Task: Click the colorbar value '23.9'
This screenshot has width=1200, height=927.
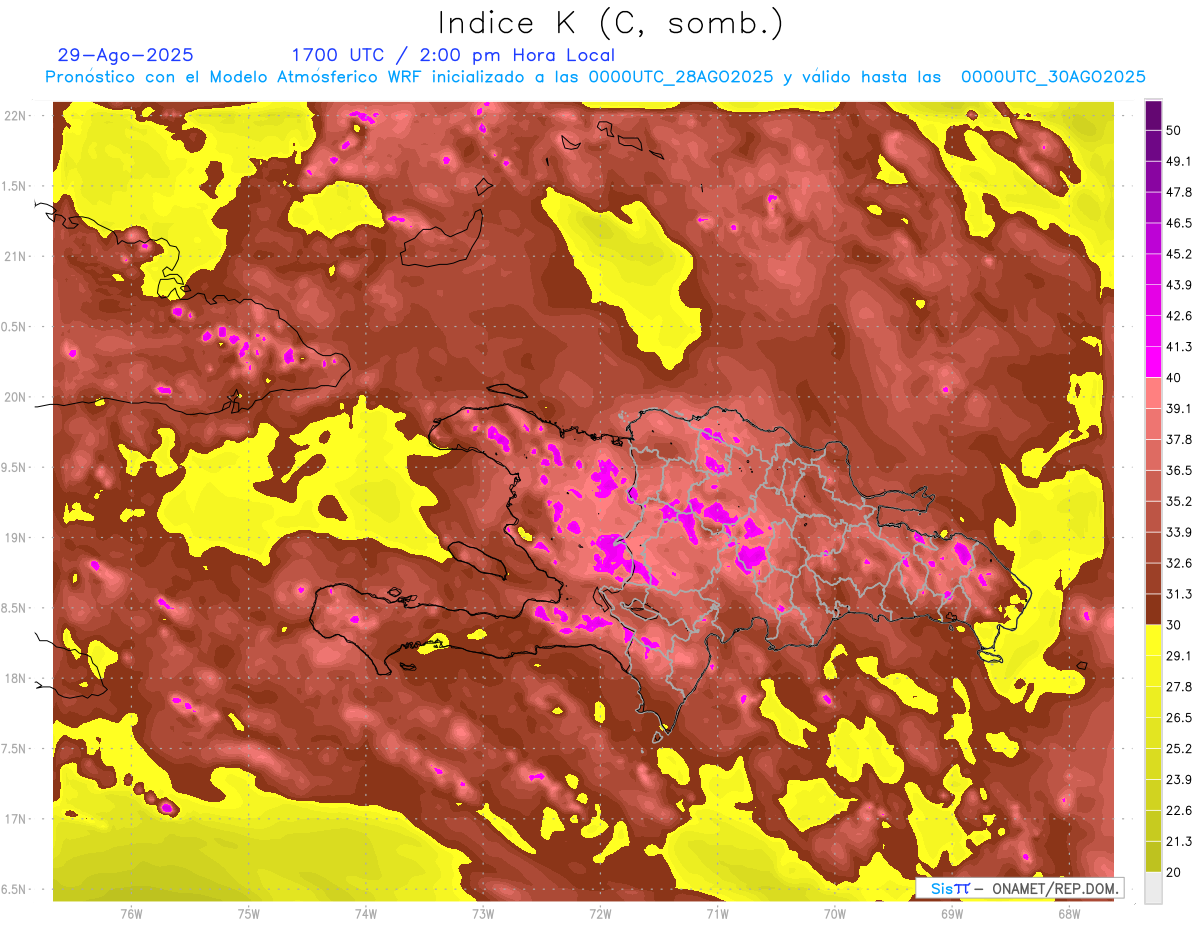Action: tap(1178, 780)
